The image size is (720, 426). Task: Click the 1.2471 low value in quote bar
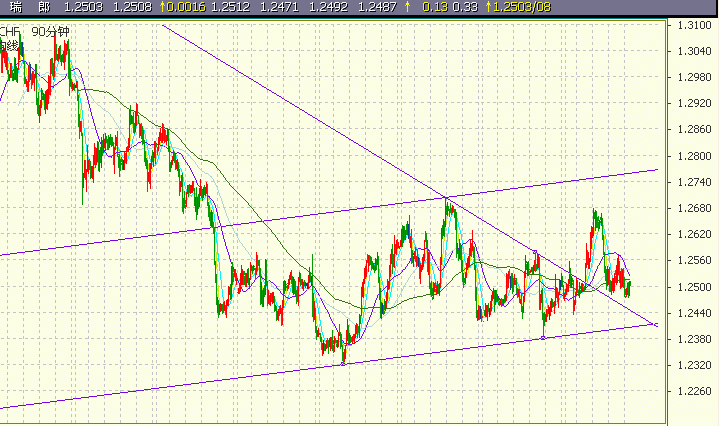(279, 7)
